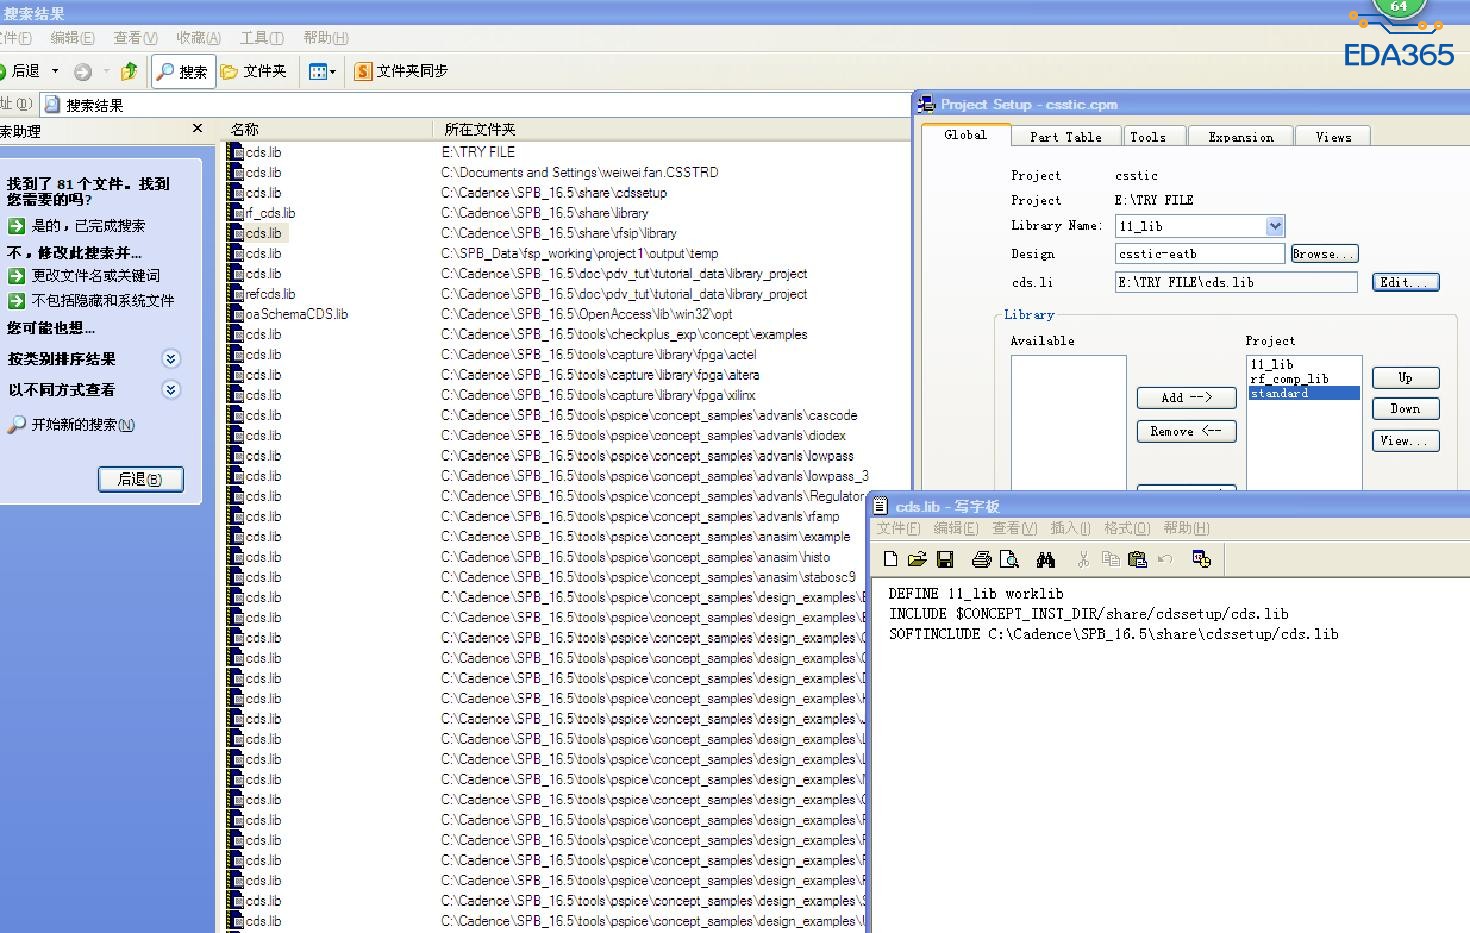Screen dimensions: 1470x933
Task: Click the Open file icon in WordPad
Action: click(917, 559)
